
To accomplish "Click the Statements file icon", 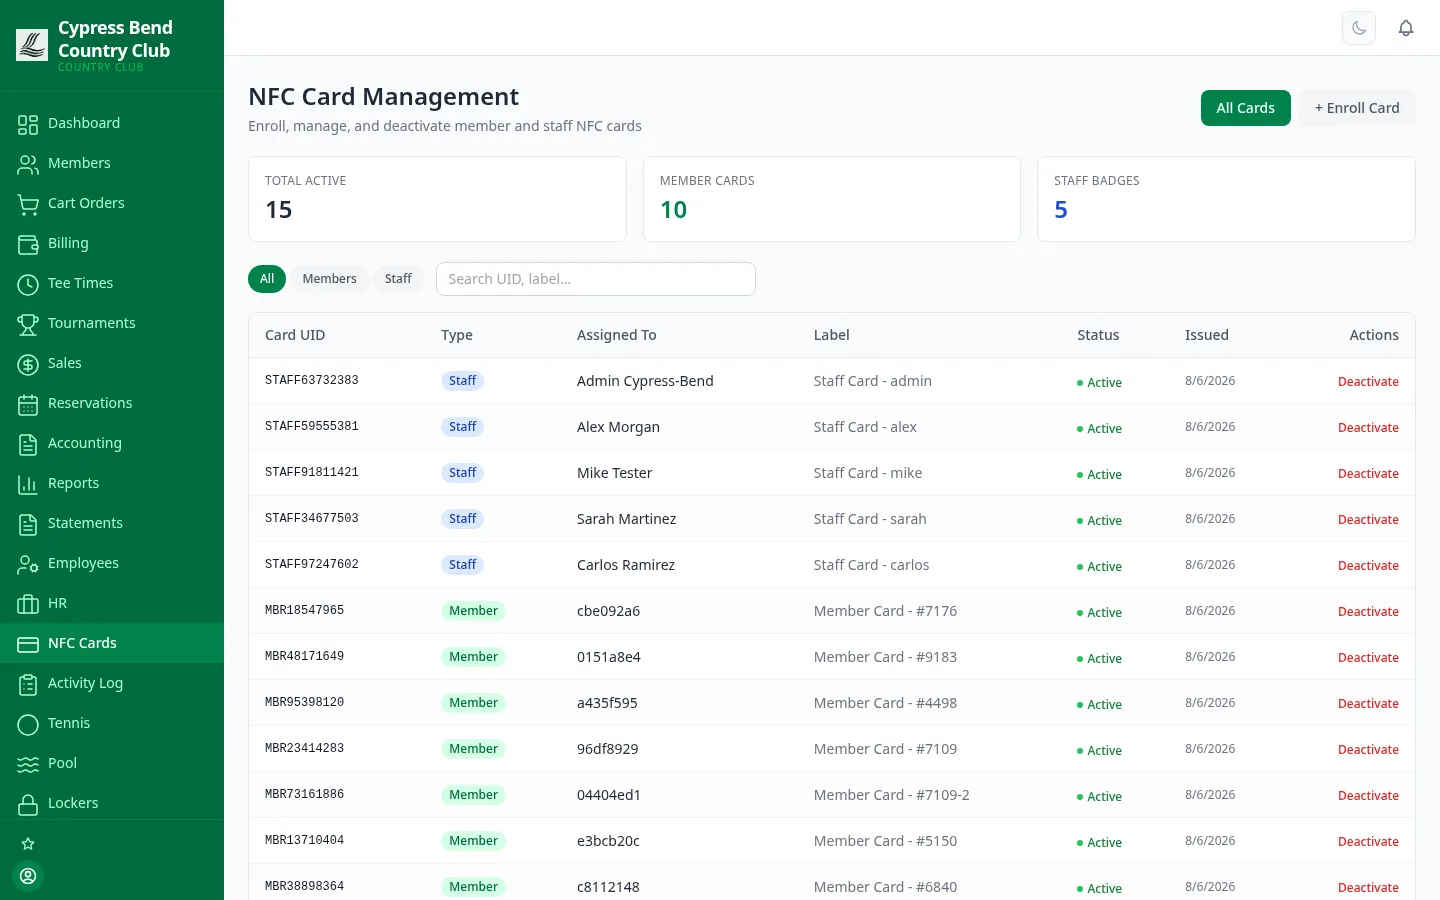I will click(x=28, y=524).
